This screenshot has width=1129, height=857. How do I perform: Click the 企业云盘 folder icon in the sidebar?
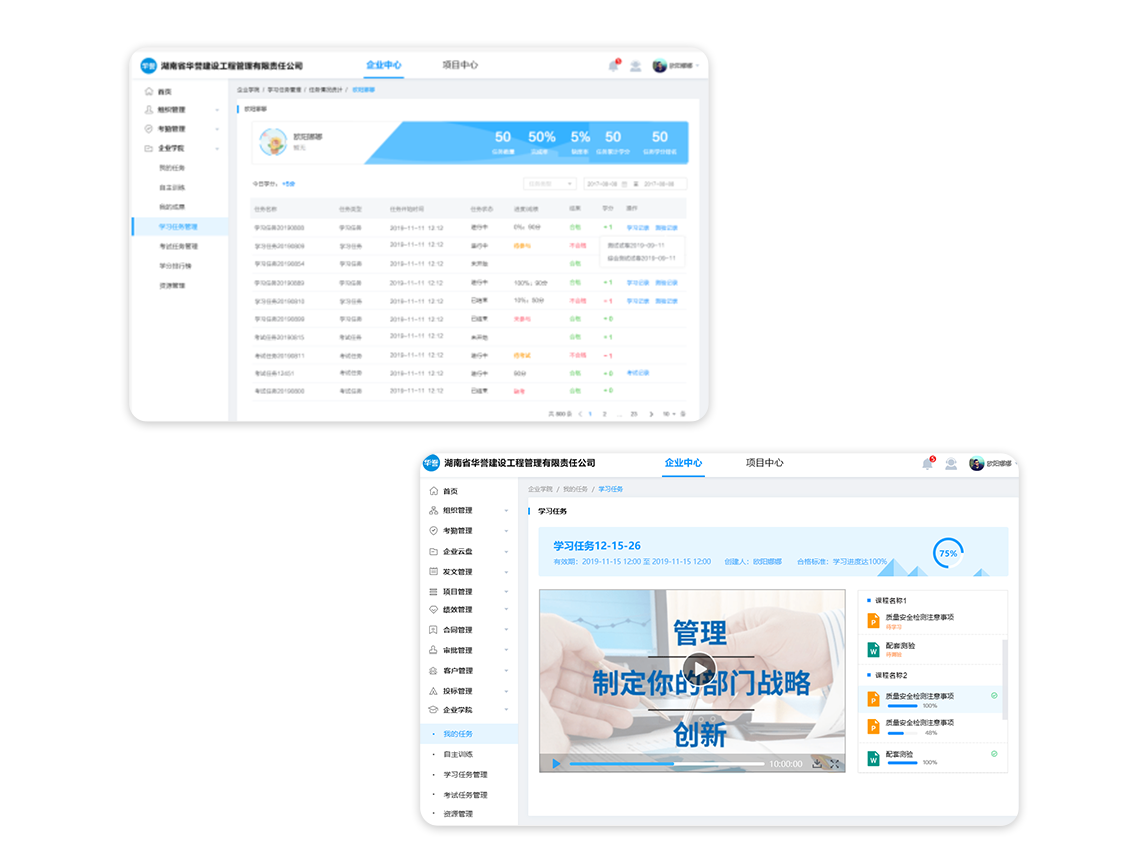point(433,552)
